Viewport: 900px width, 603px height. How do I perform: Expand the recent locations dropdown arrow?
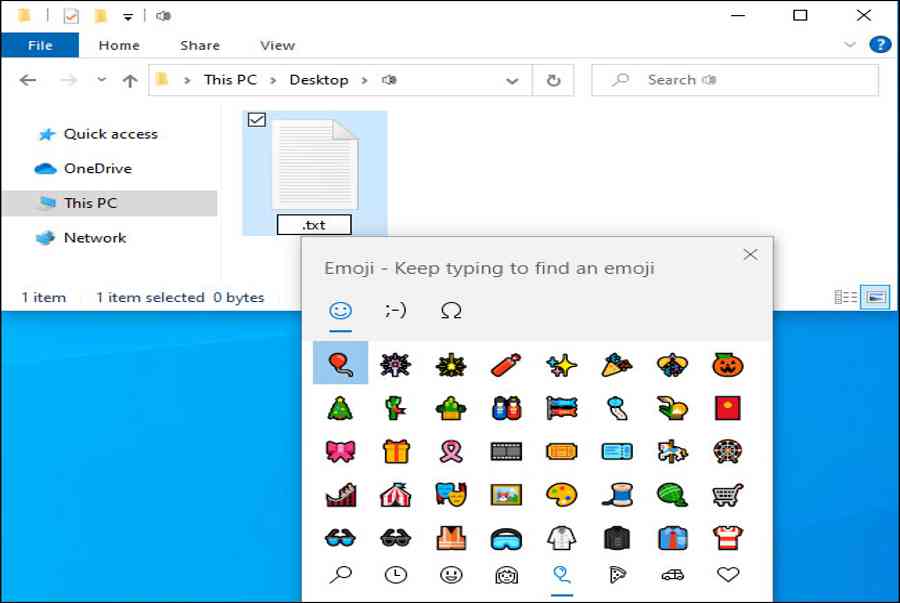(x=102, y=80)
